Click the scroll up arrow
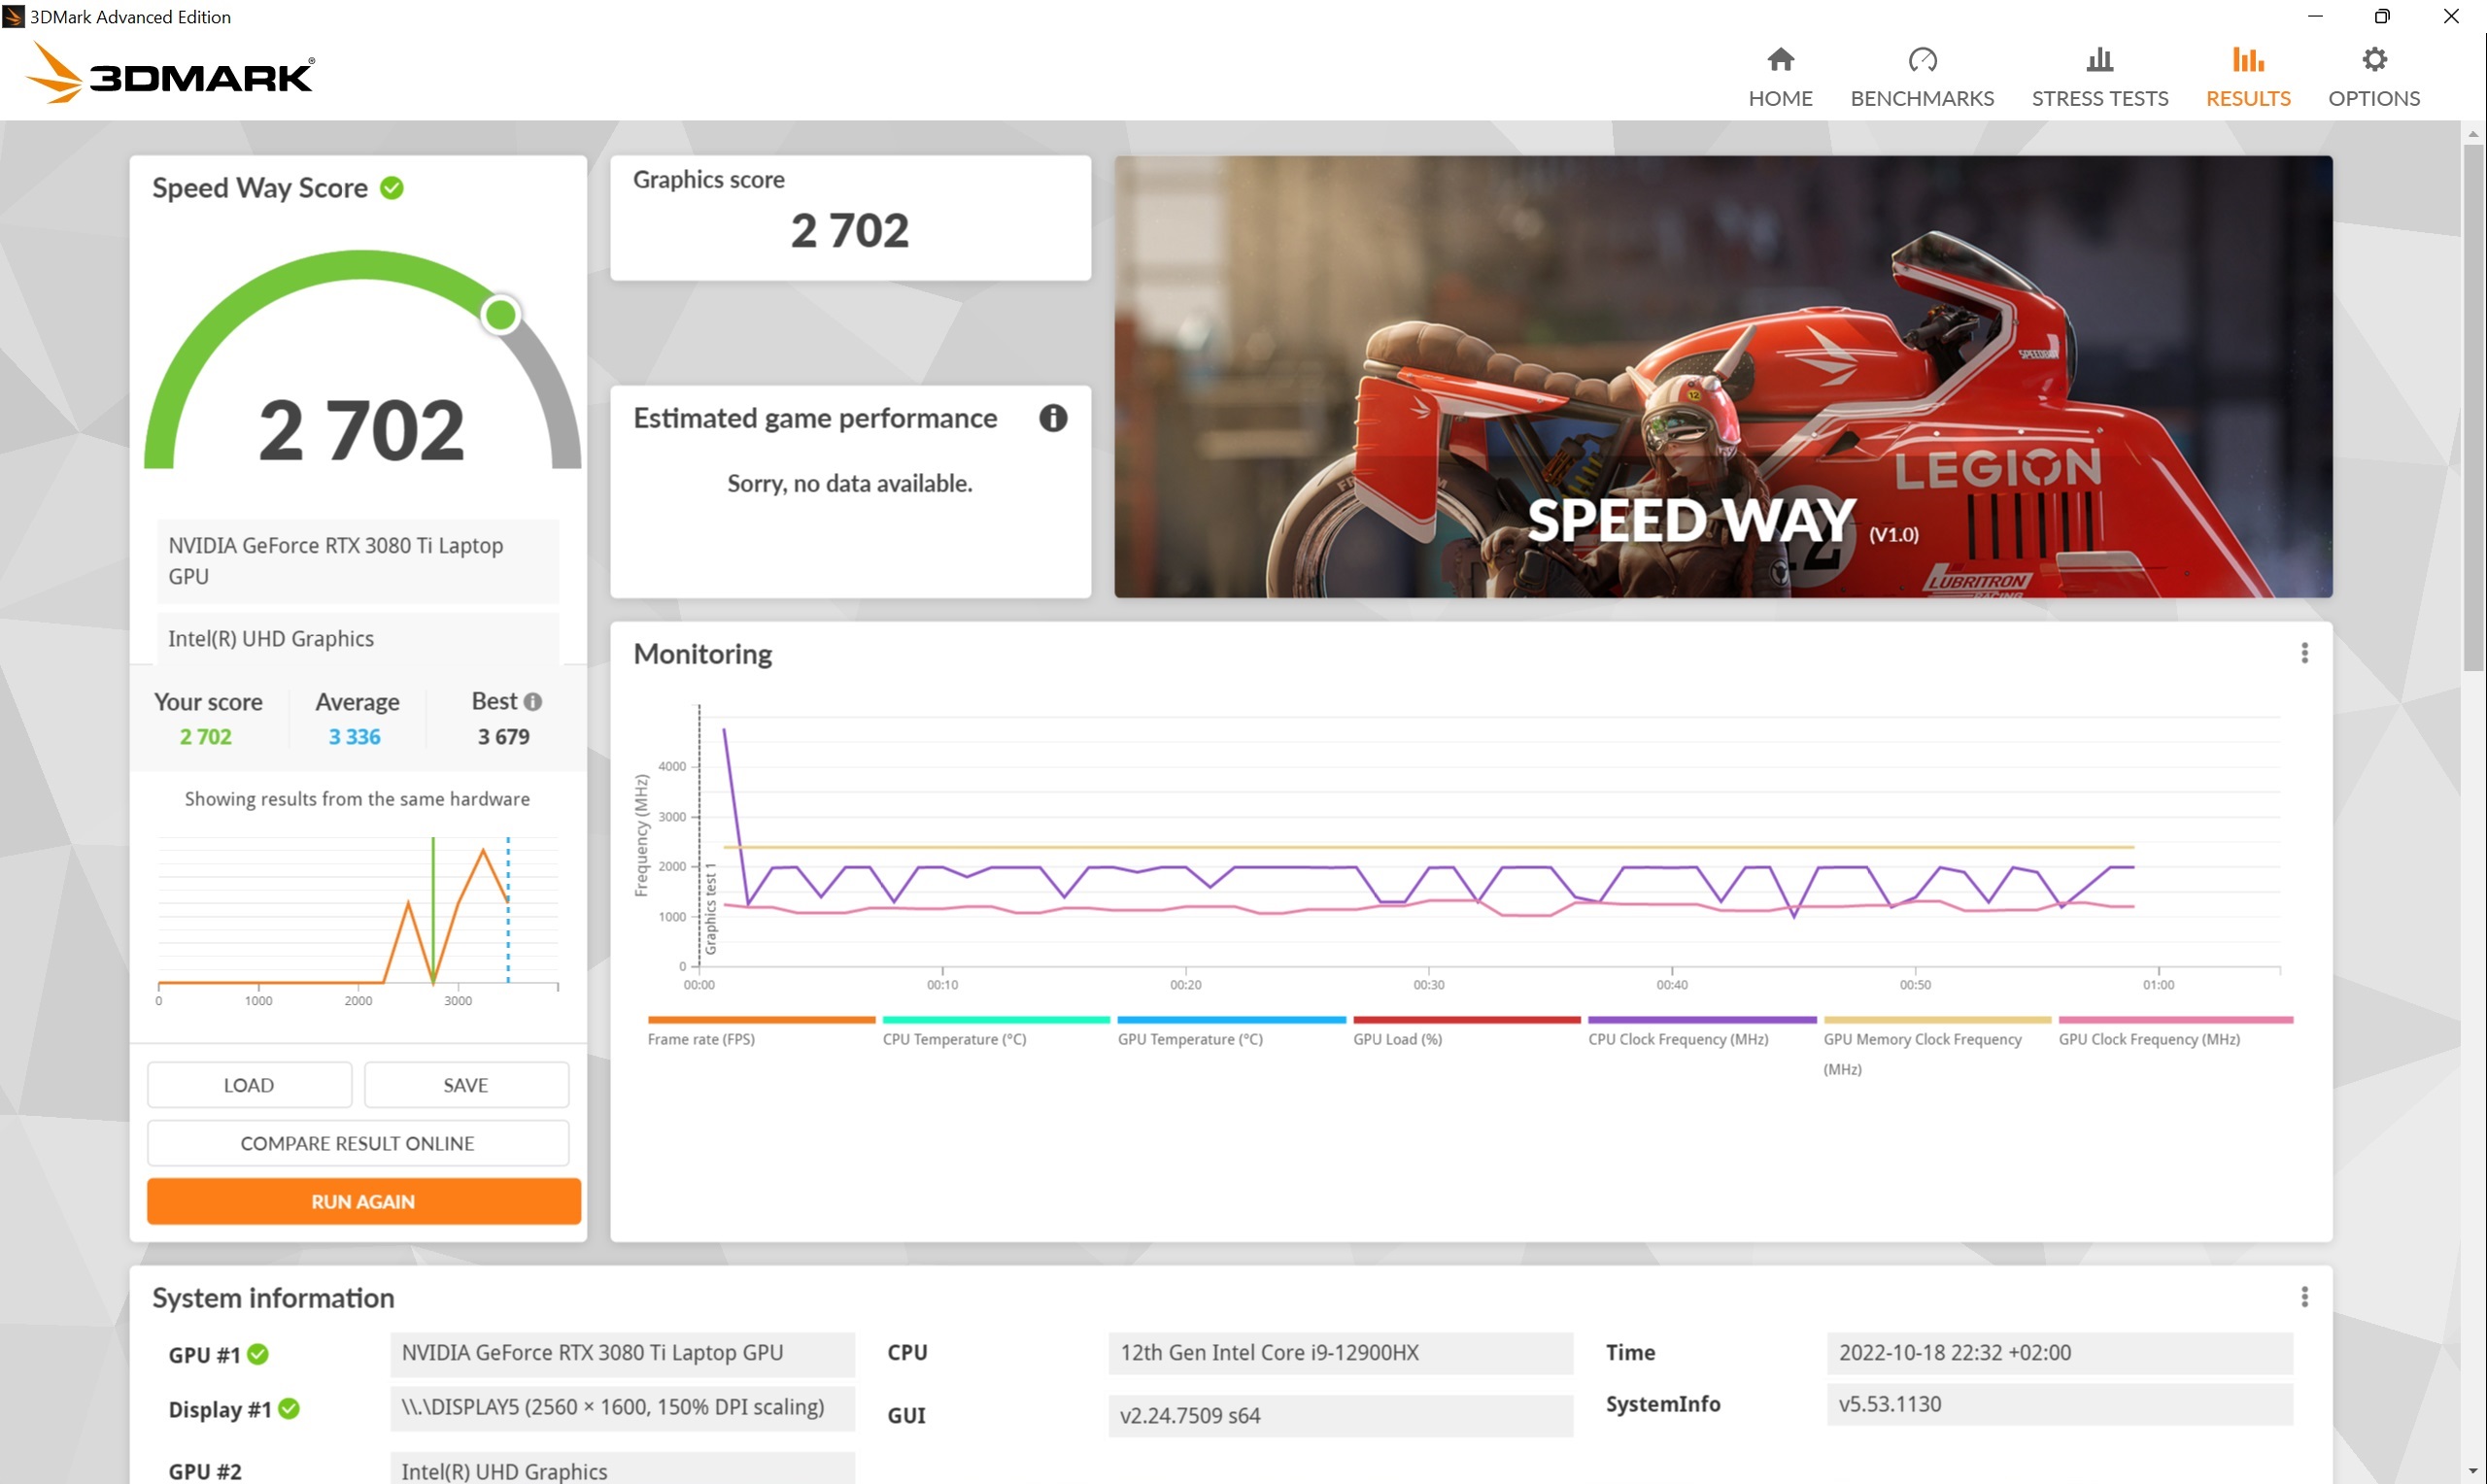 [2472, 133]
